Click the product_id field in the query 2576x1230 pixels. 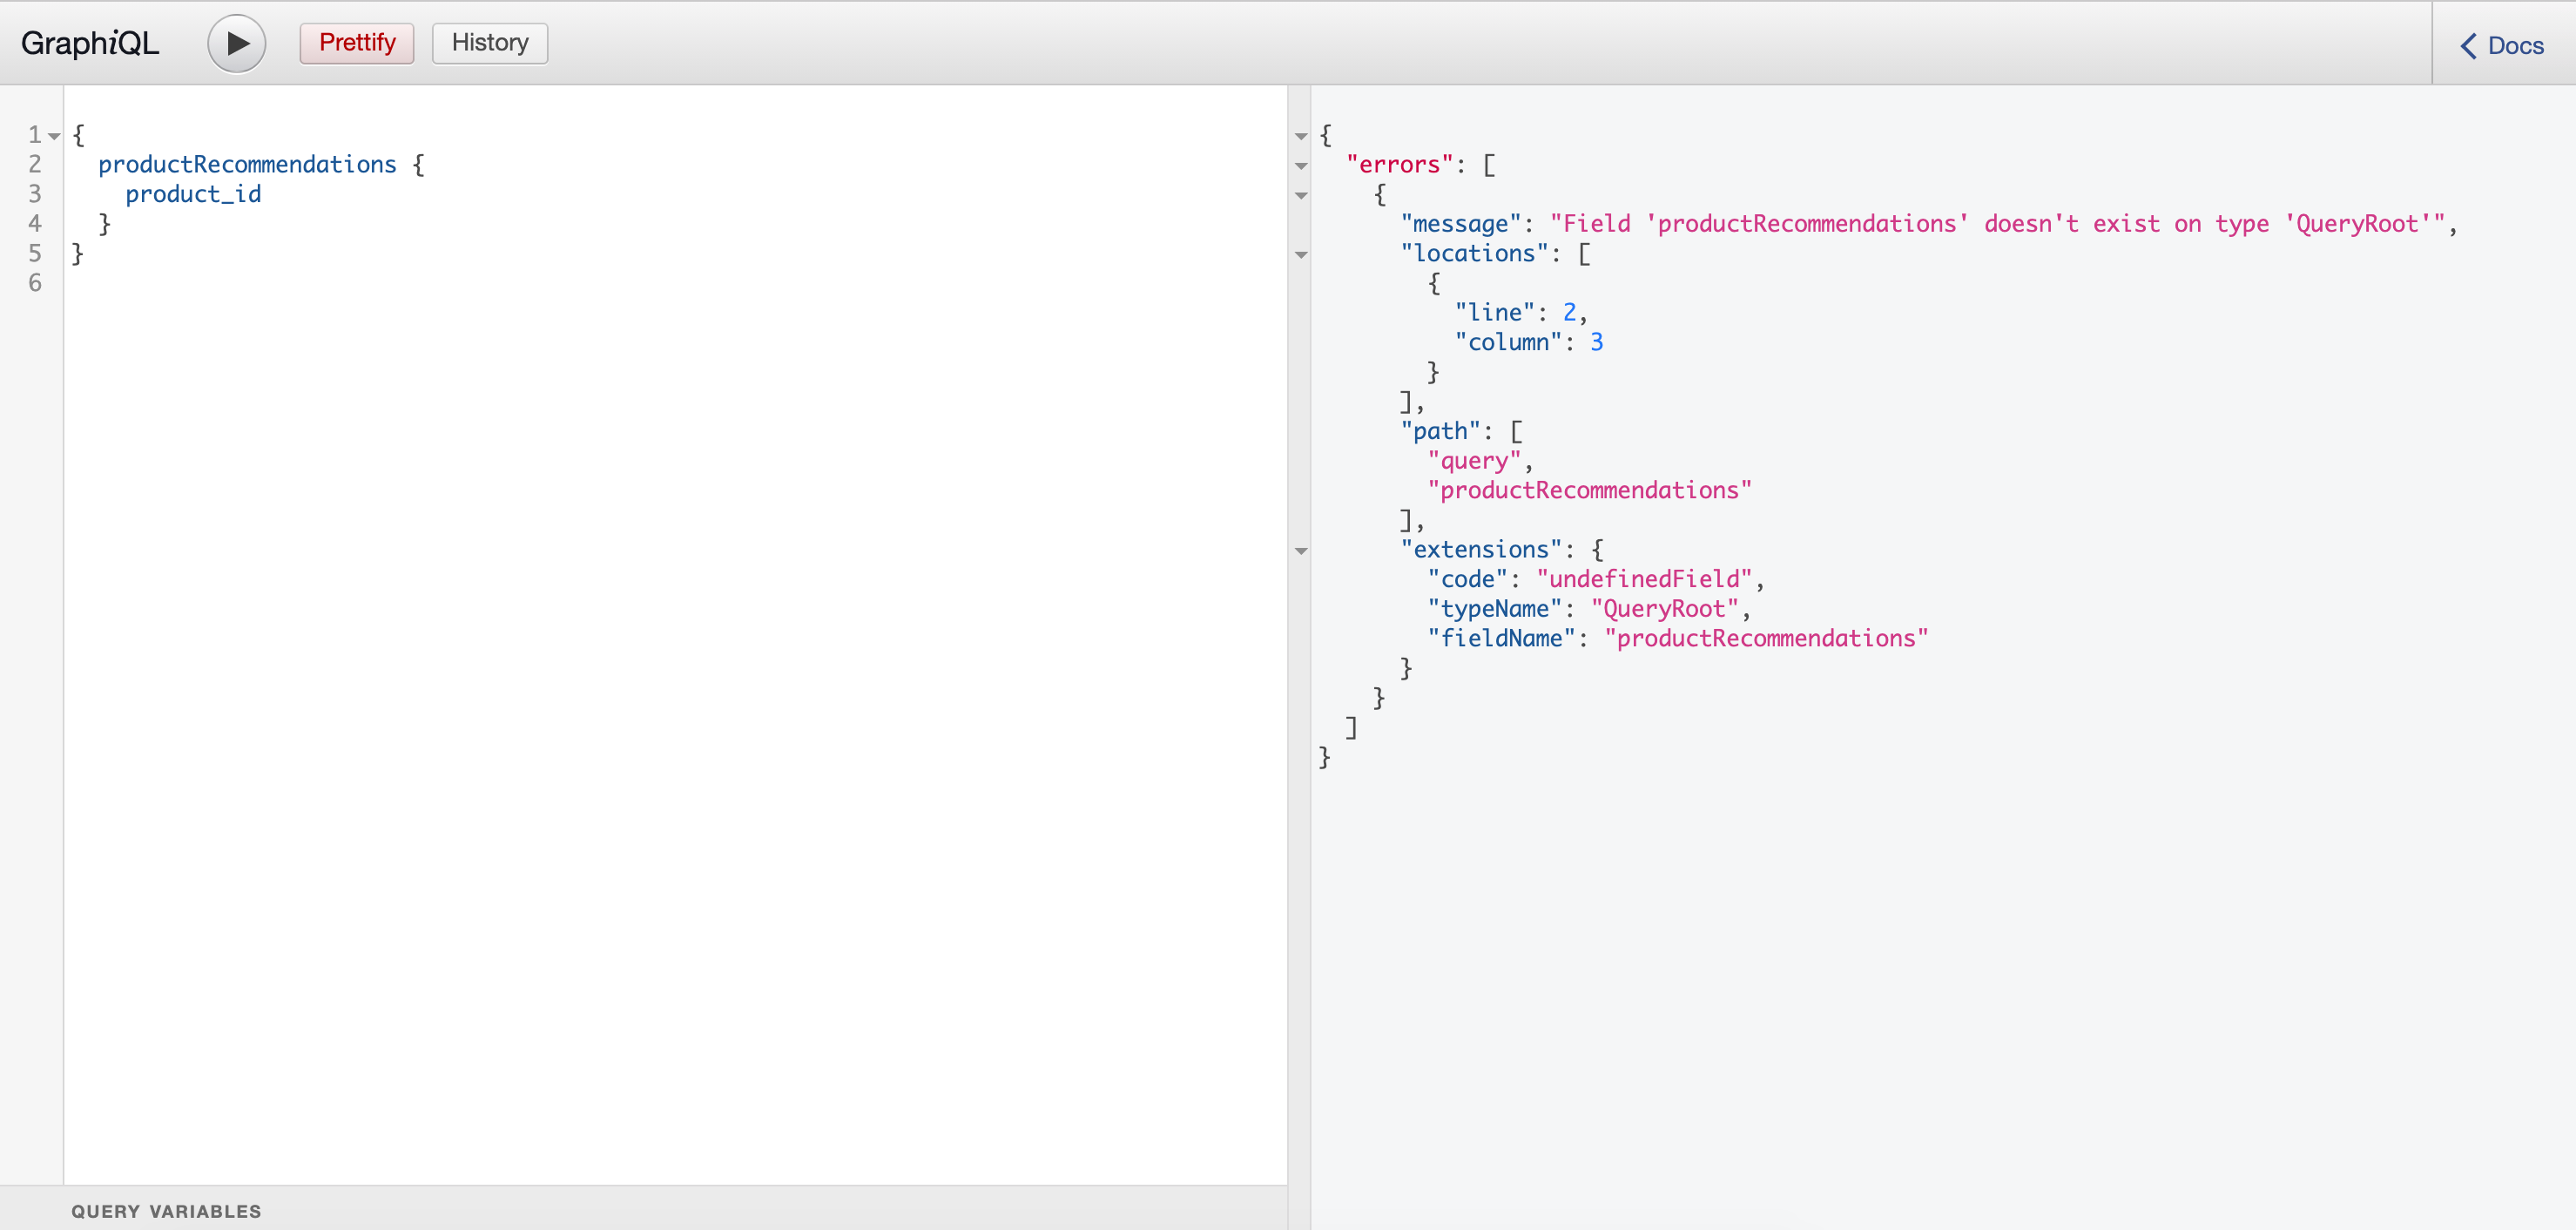tap(193, 194)
